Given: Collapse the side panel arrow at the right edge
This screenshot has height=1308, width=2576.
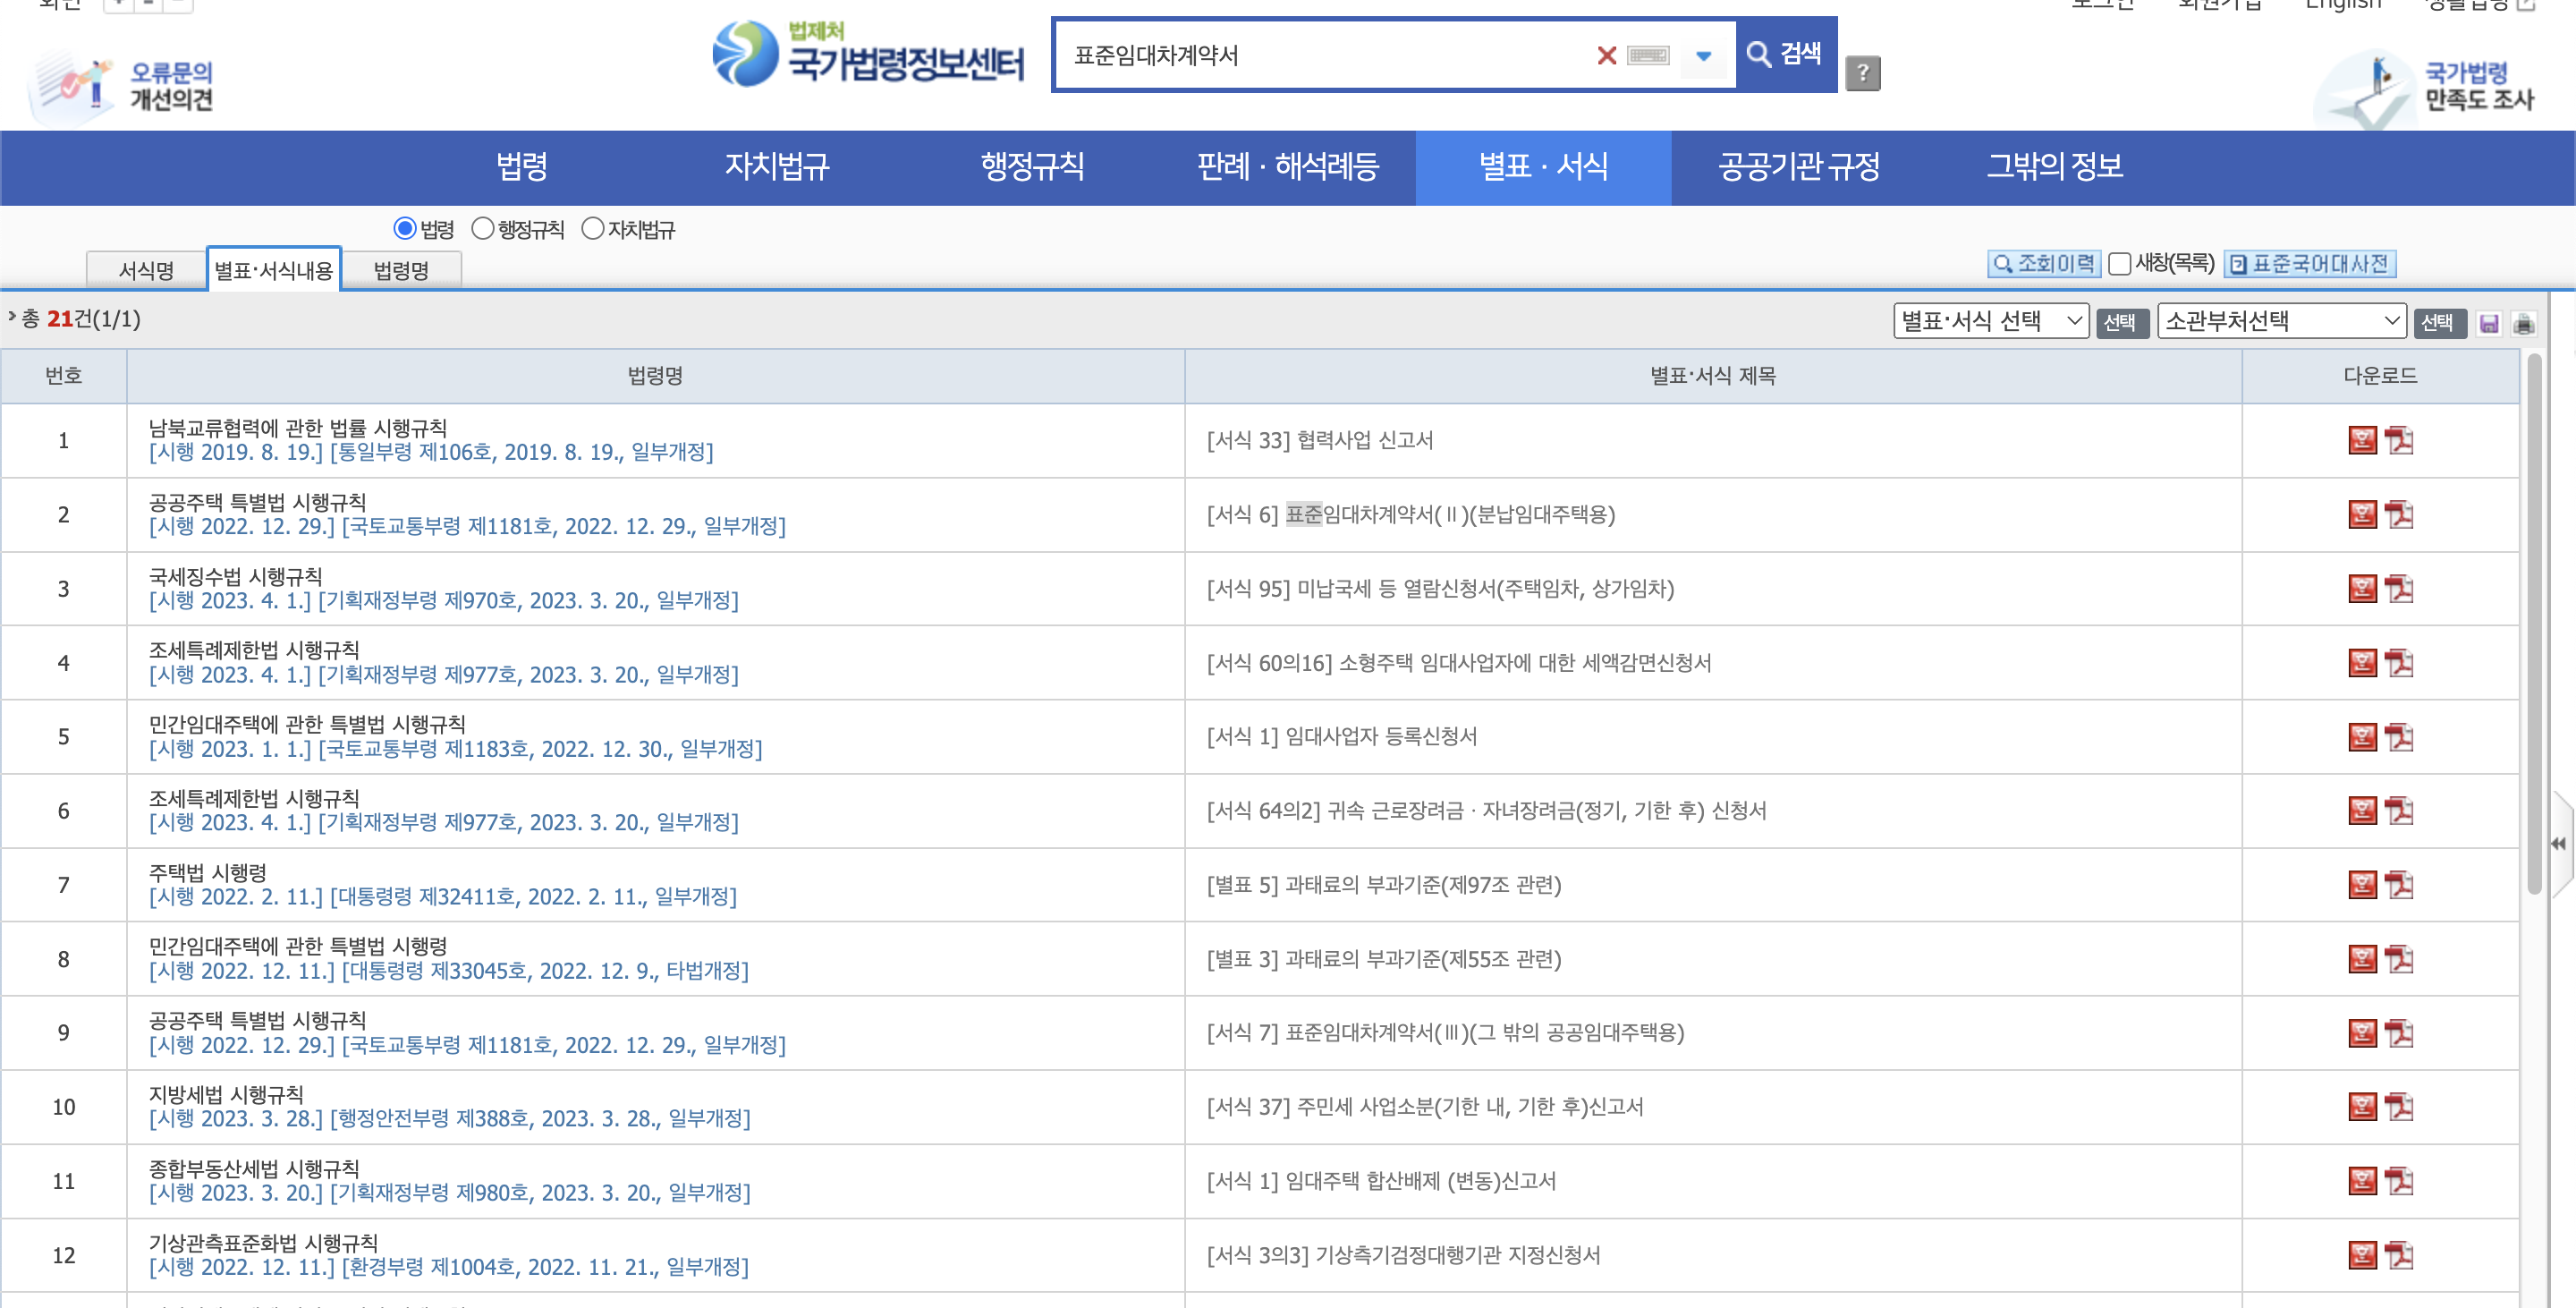Looking at the screenshot, I should 2558,844.
